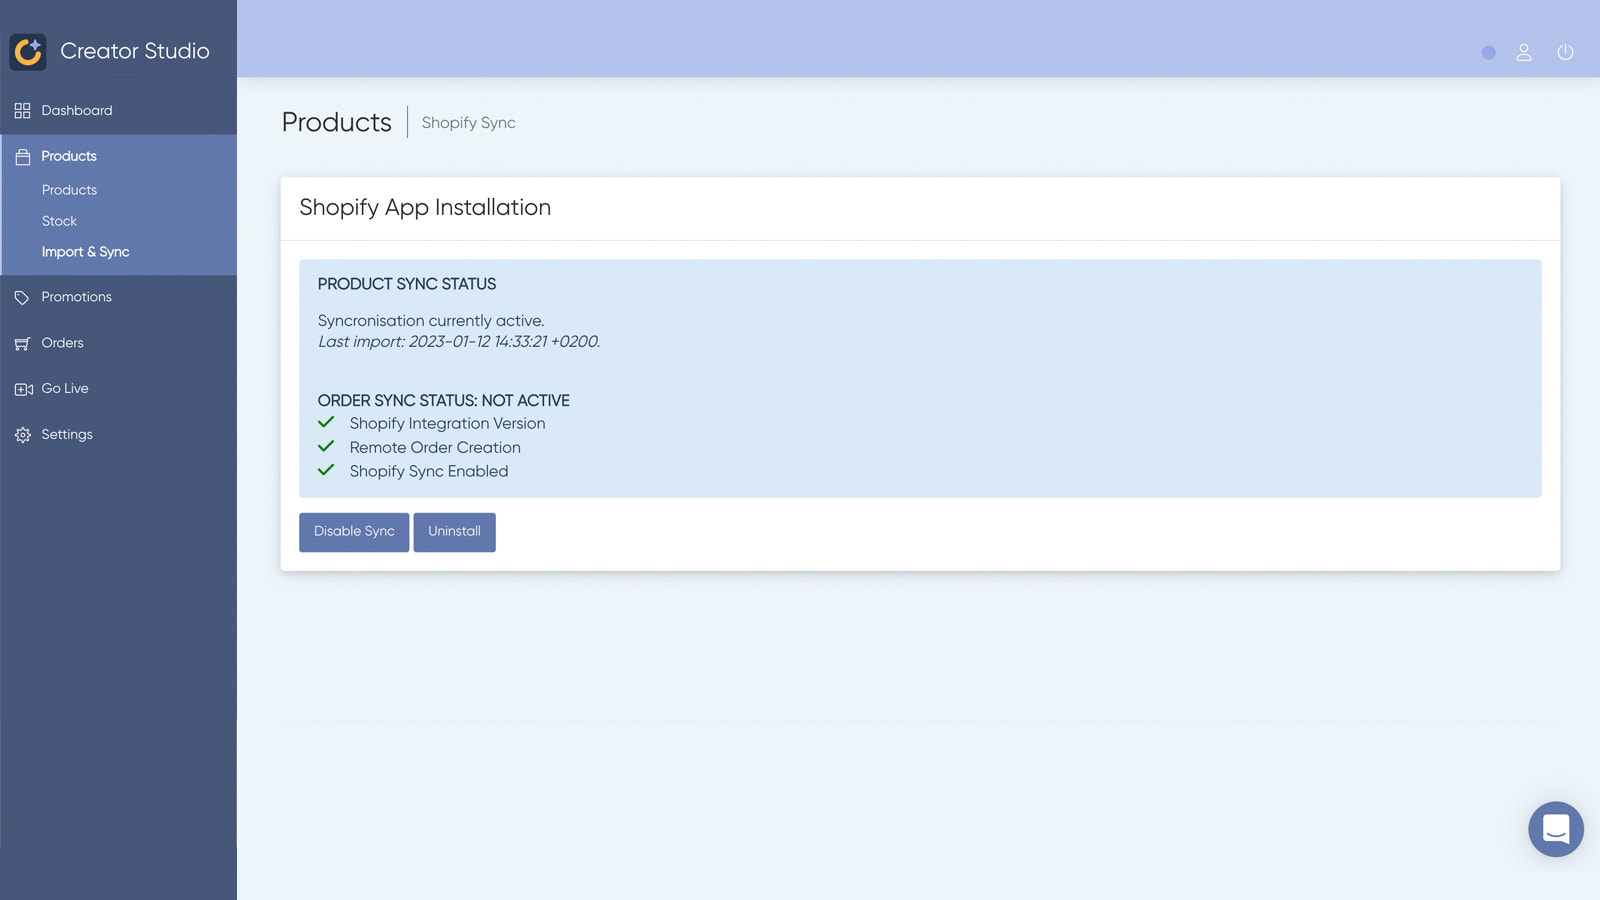This screenshot has width=1600, height=900.
Task: Click the Products page heading
Action: point(336,122)
